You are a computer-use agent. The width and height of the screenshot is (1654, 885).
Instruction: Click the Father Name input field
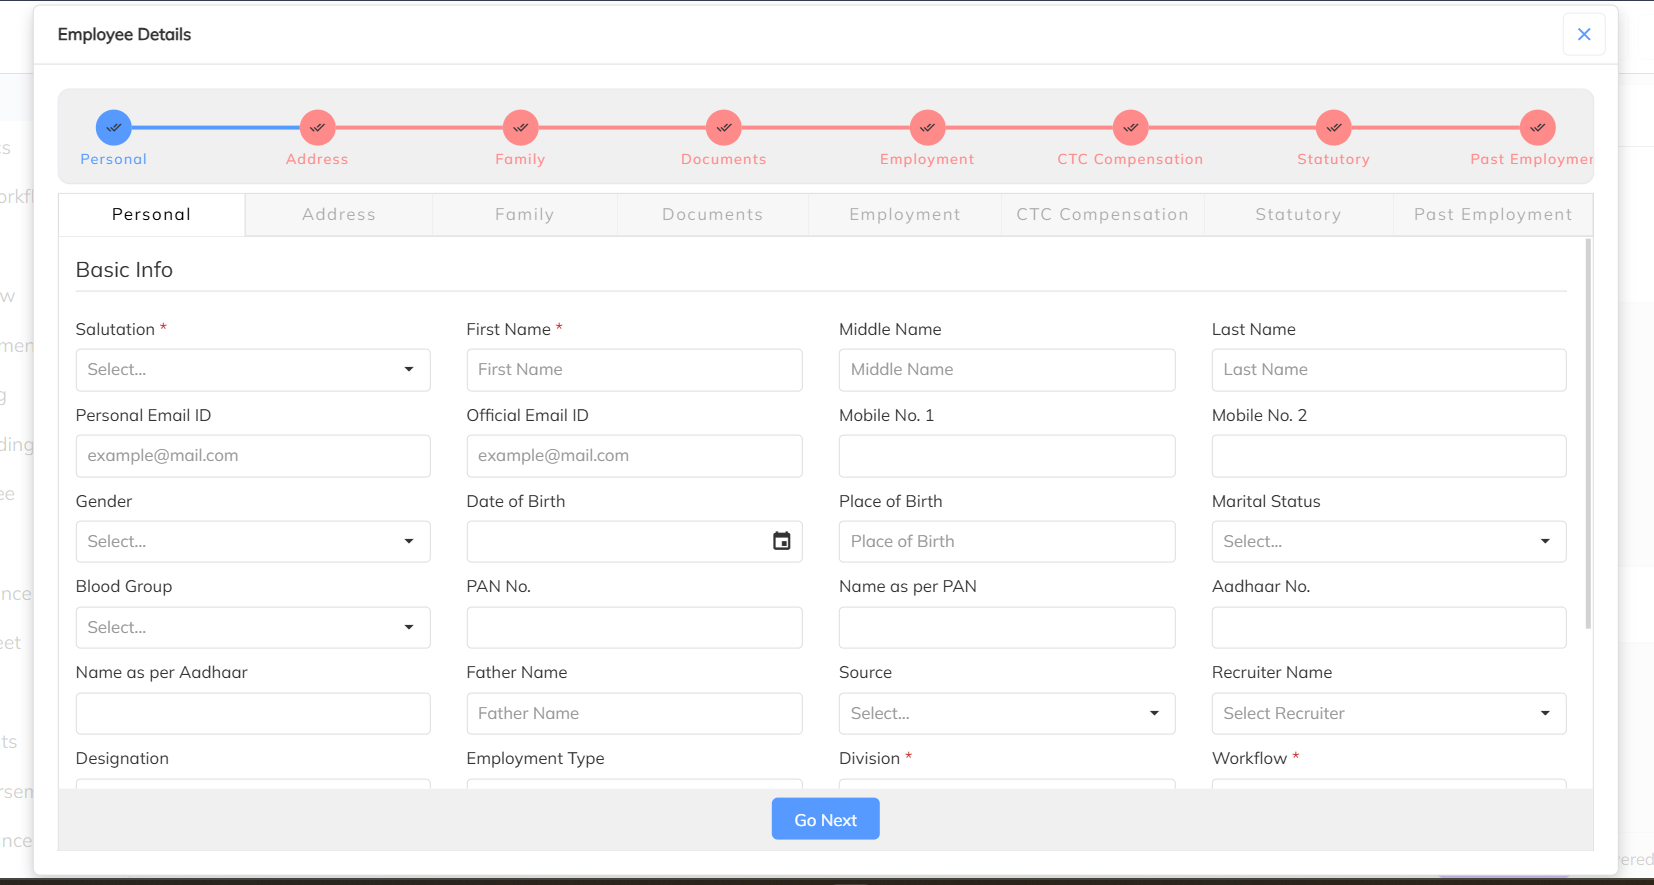[634, 713]
